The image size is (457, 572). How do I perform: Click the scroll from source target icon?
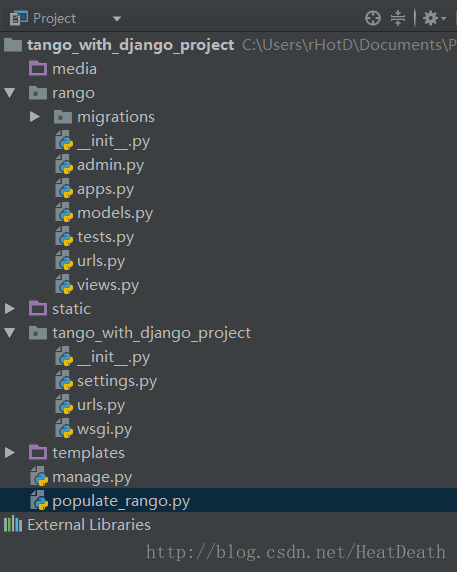coord(373,18)
